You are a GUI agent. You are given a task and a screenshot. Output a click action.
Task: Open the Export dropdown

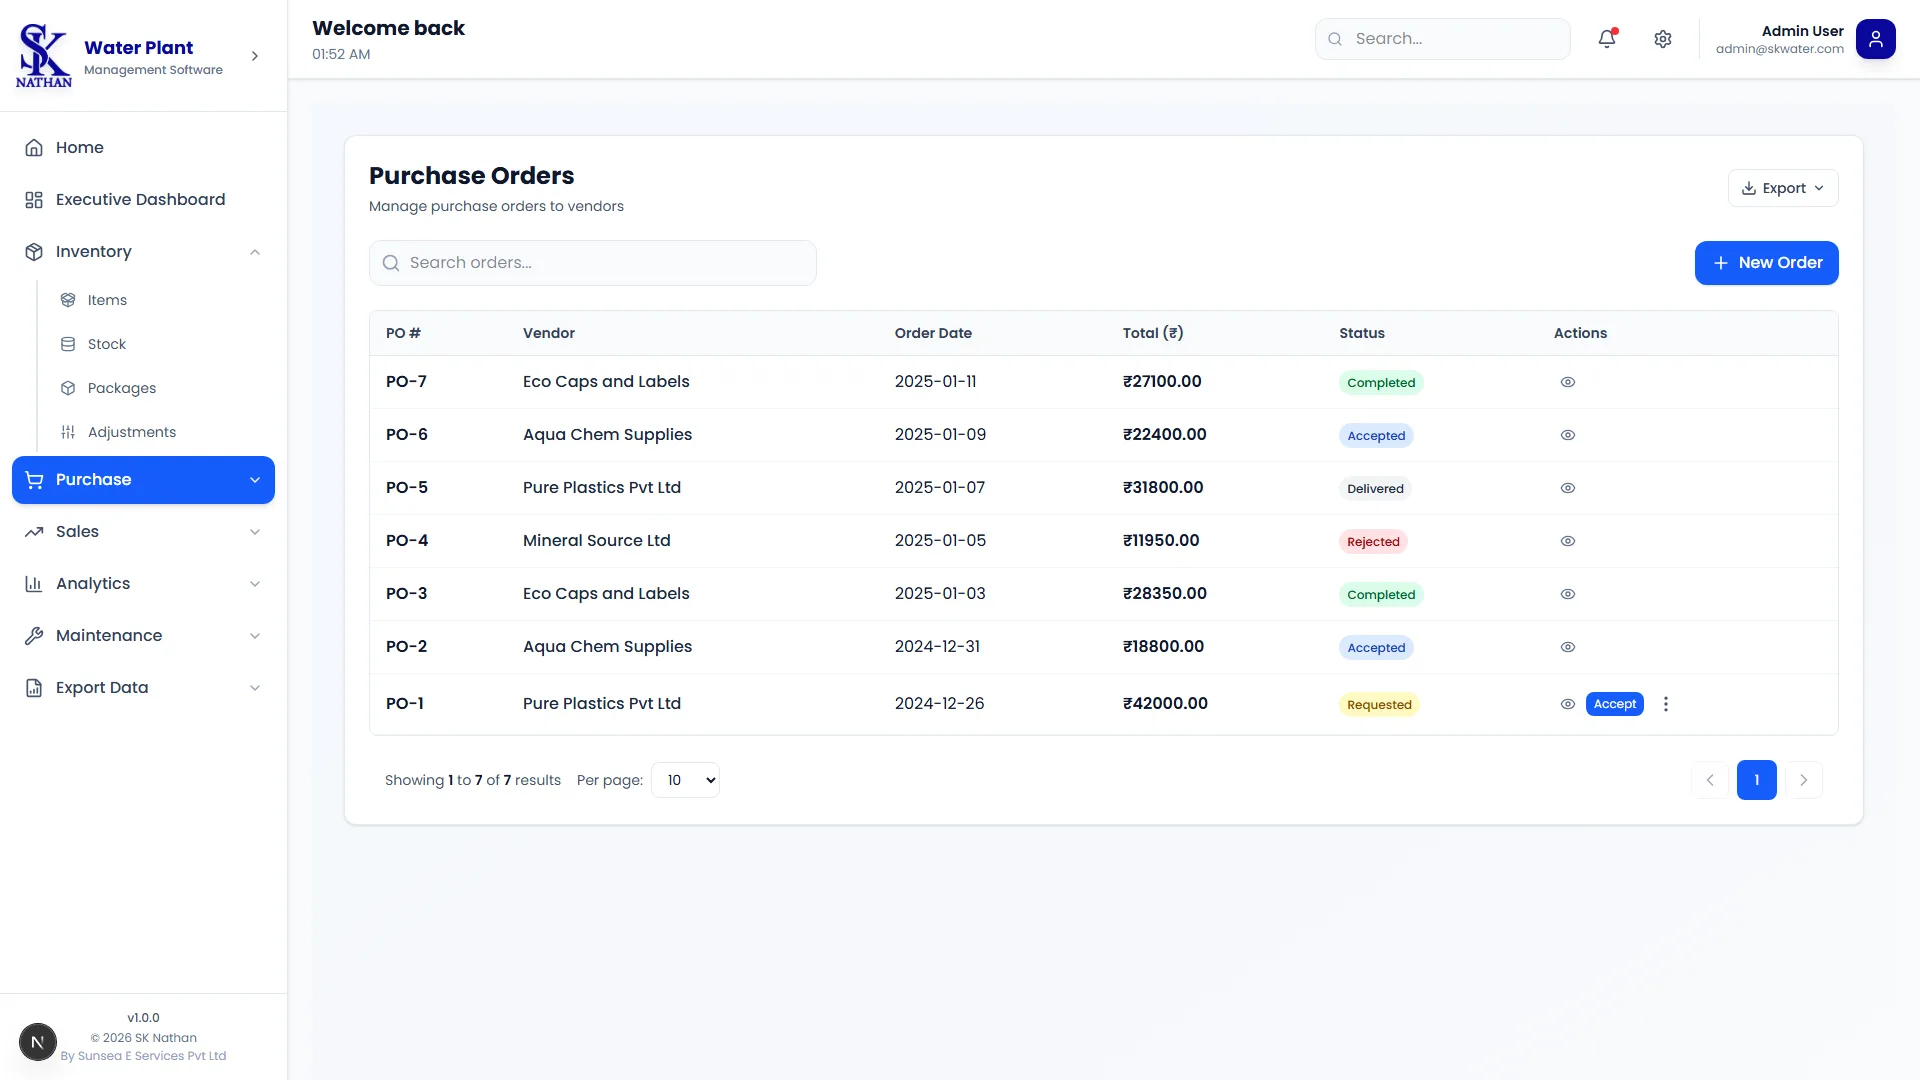[1783, 188]
